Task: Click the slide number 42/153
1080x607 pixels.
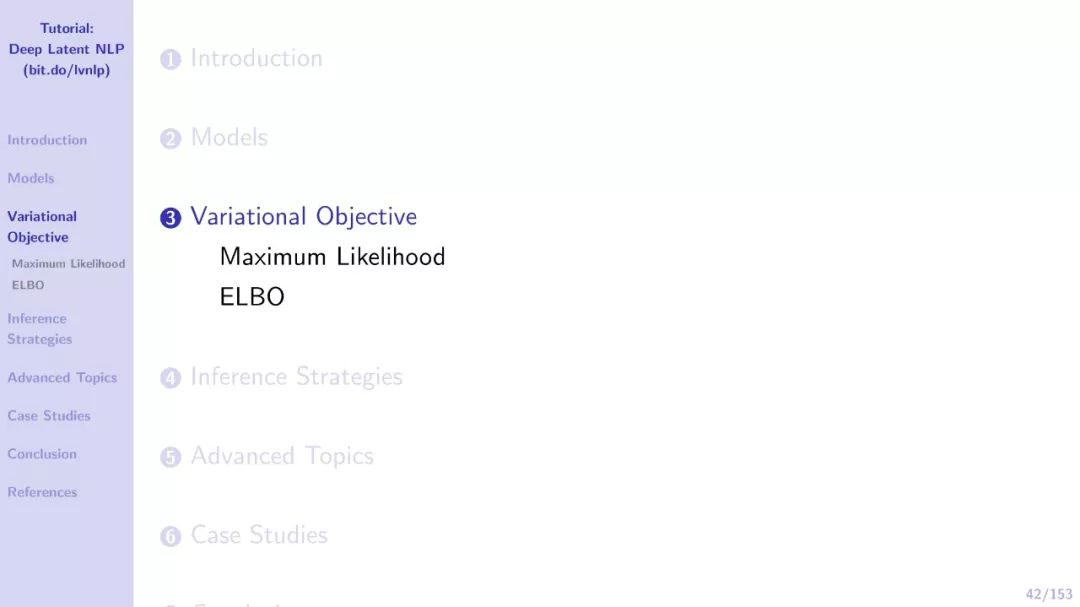Action: pos(1049,594)
